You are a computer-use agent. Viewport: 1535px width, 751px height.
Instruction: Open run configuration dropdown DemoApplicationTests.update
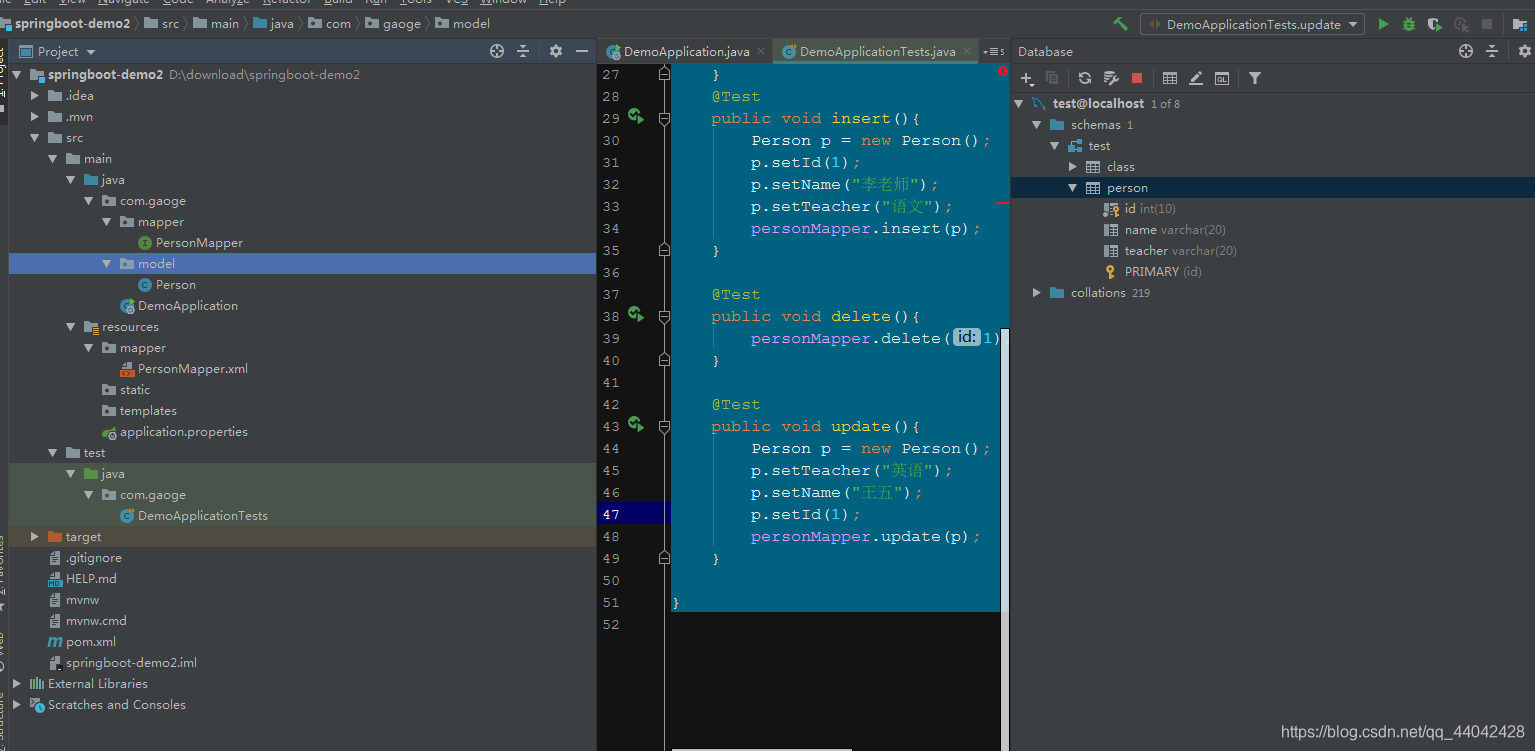point(1252,24)
